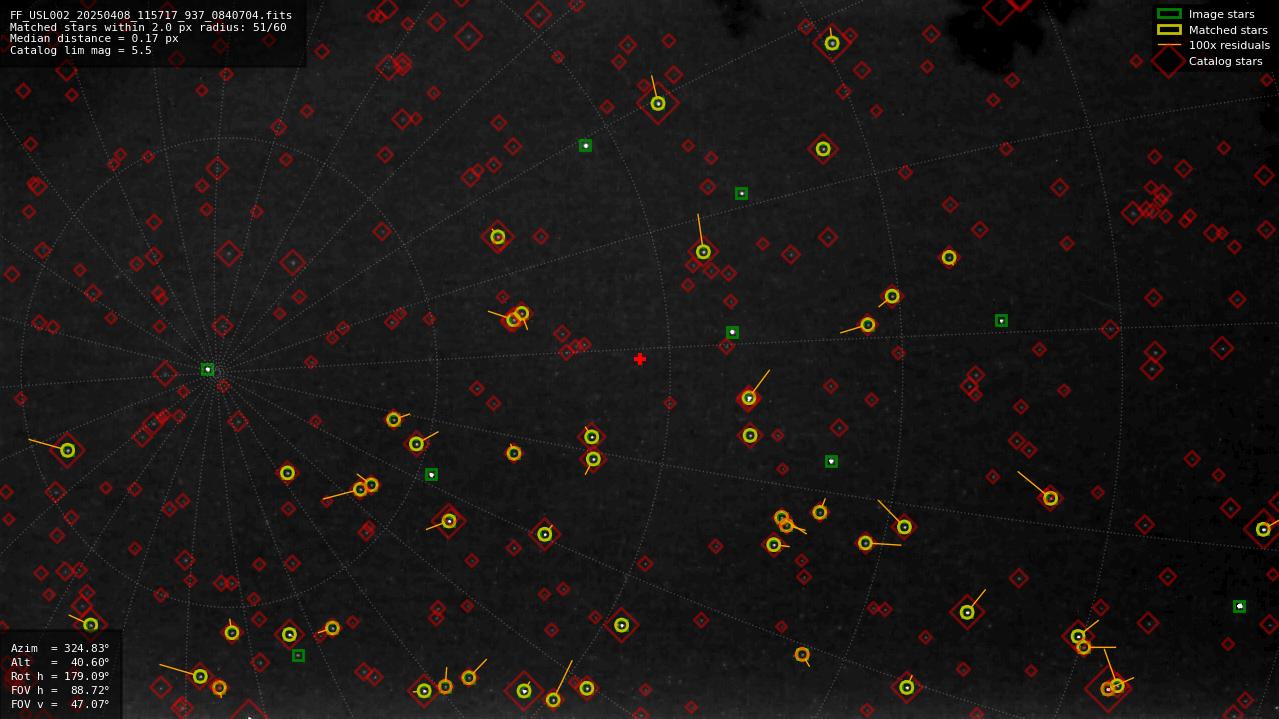
Task: Click 'Catalog lim mag = 5.5' line
Action: tap(81, 50)
